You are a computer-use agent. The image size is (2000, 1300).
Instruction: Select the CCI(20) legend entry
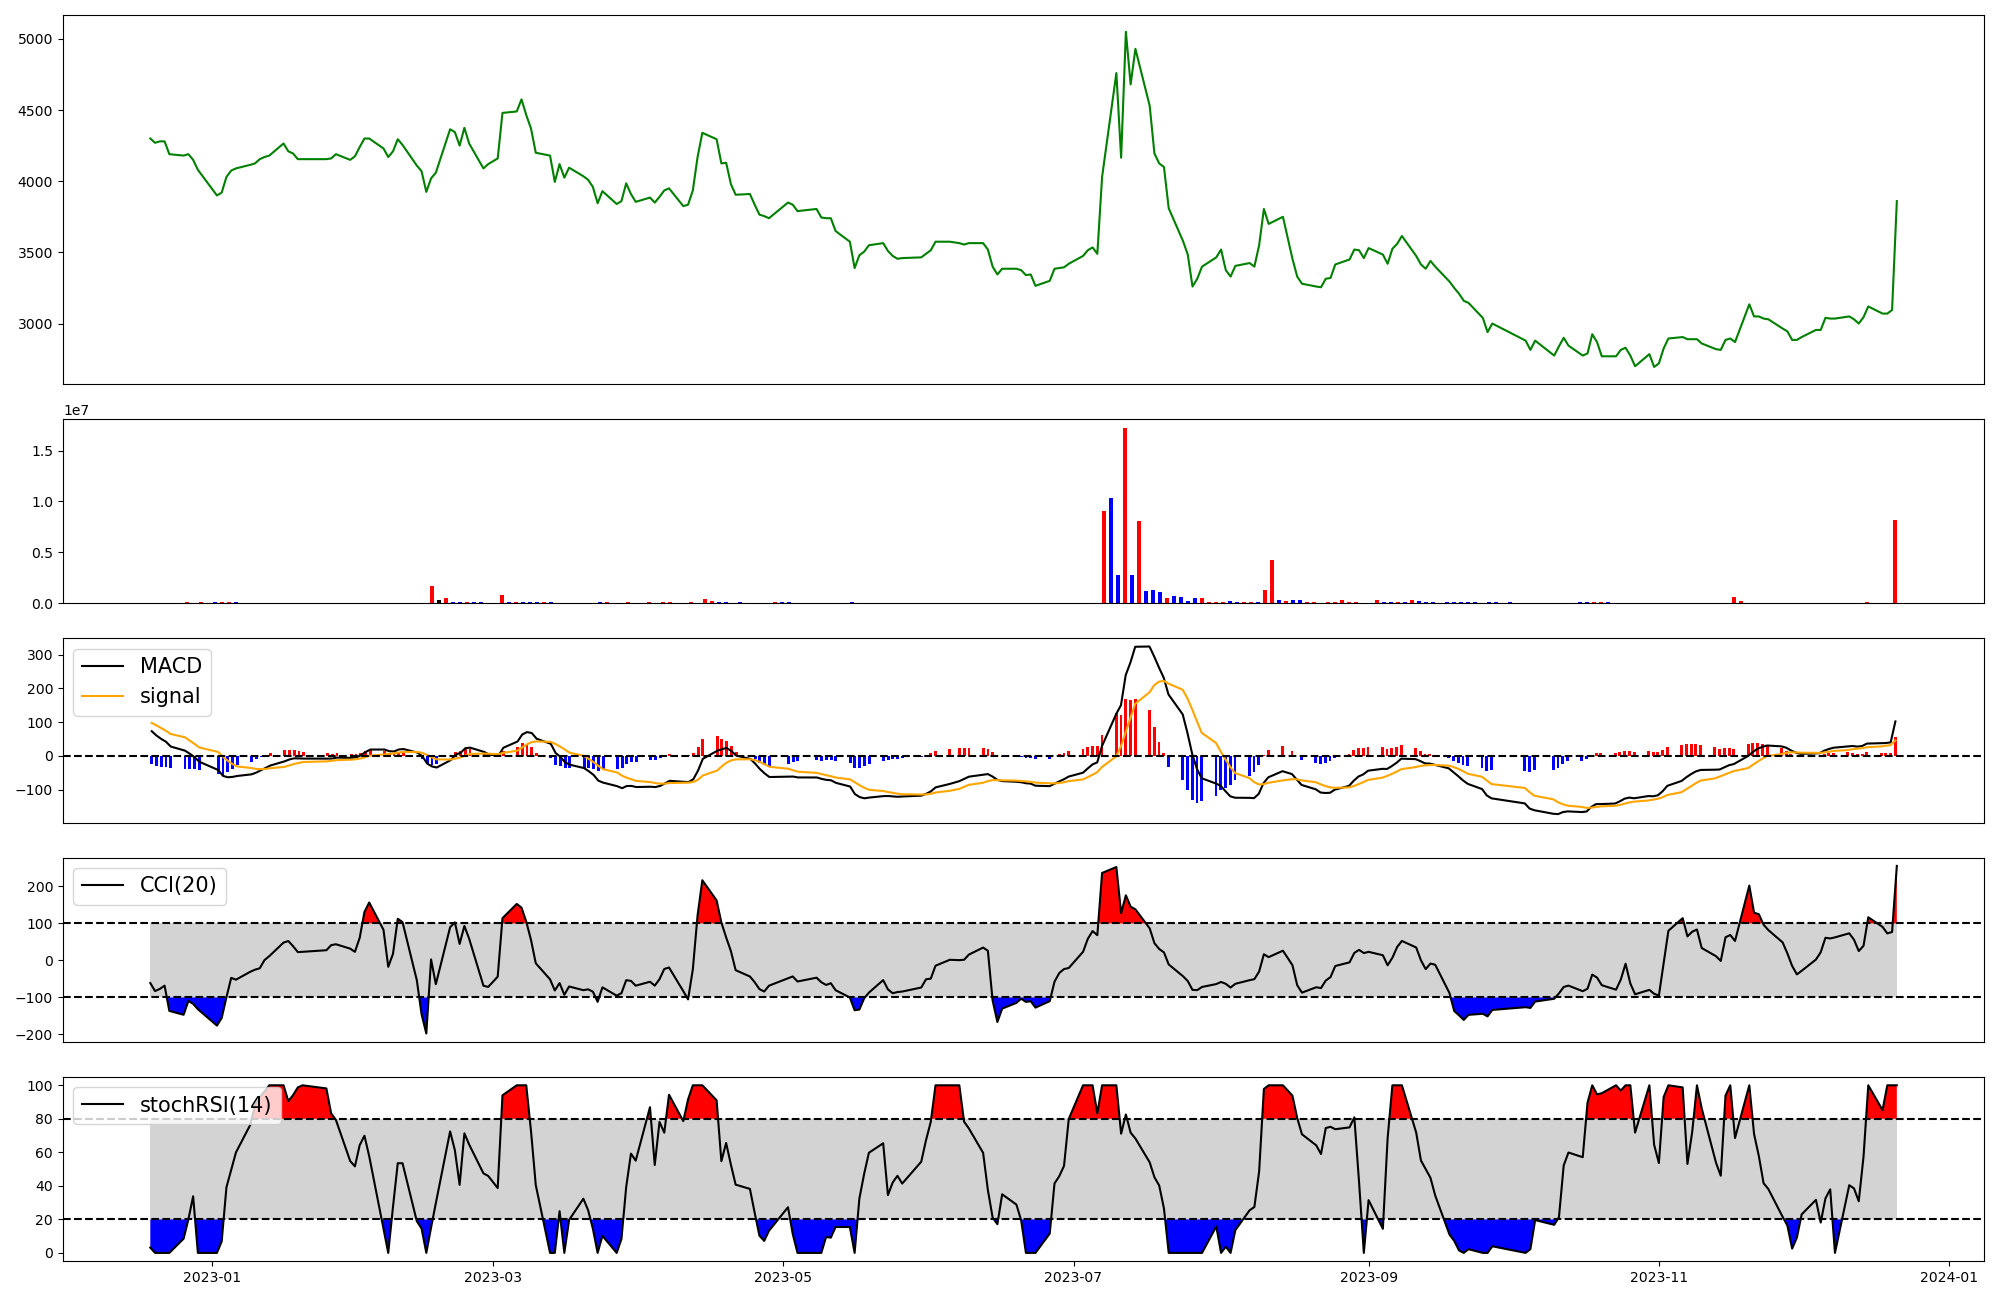(x=178, y=885)
